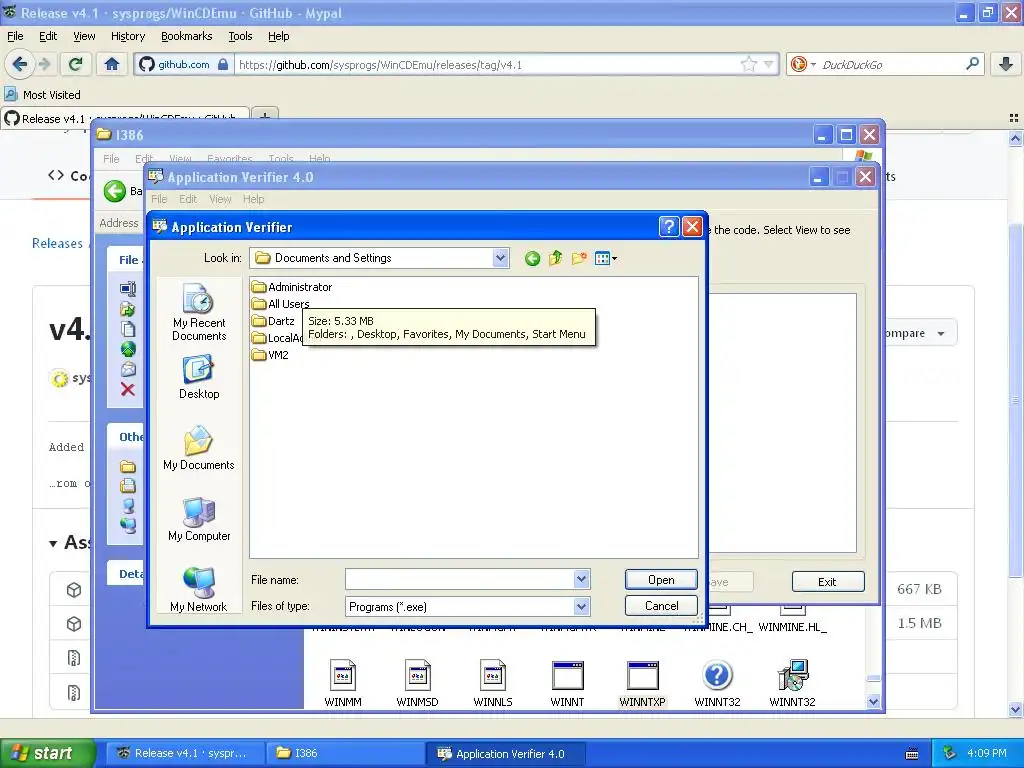Select WINMSD file in I386 window

tap(417, 683)
